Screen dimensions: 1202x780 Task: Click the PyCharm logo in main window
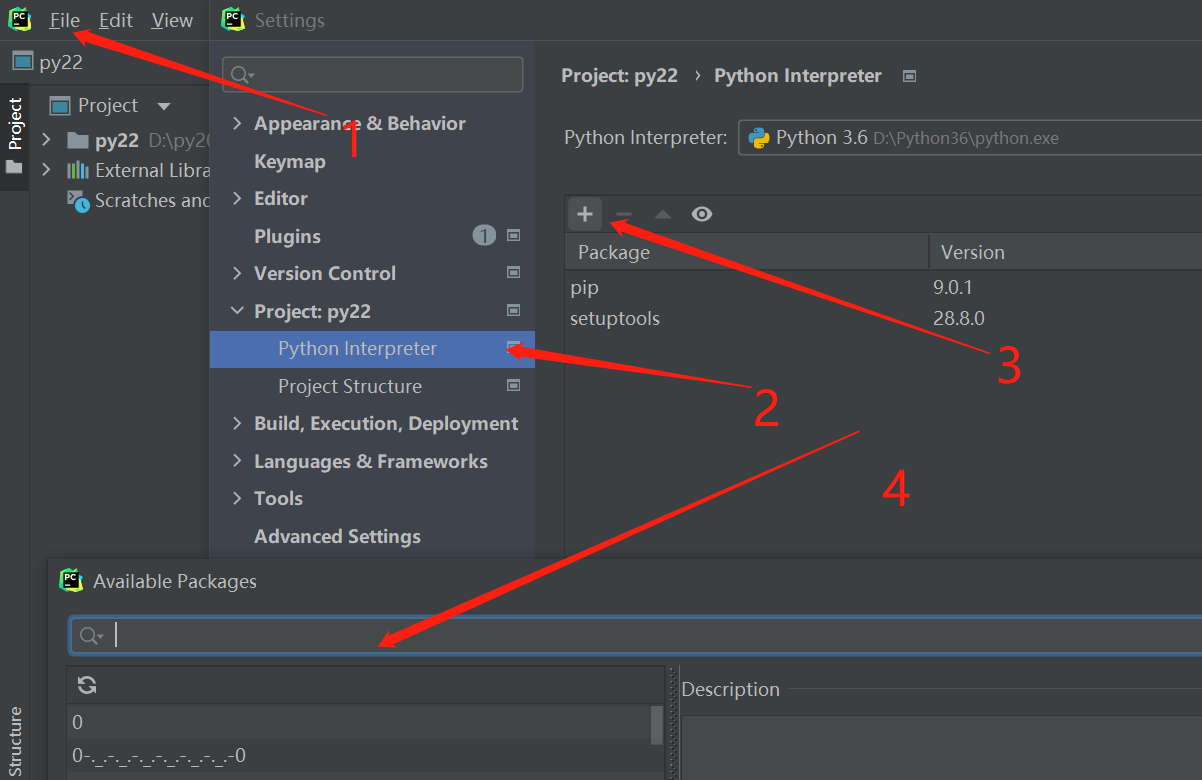pos(19,19)
